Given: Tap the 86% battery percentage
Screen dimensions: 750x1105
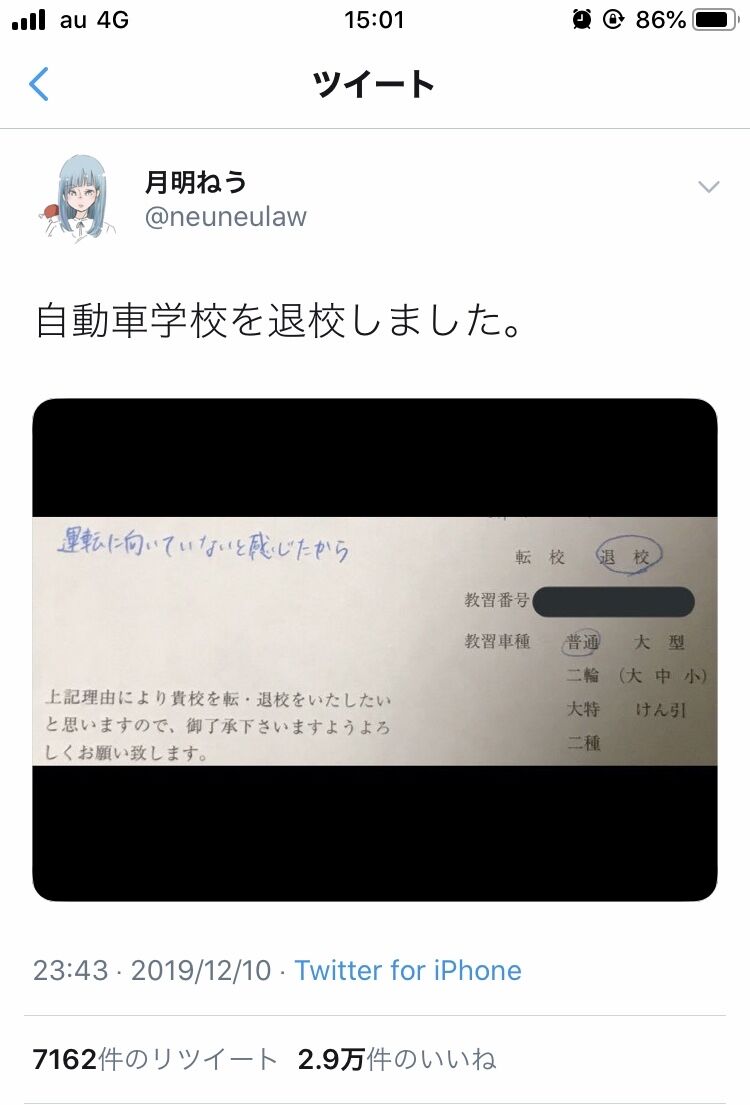Looking at the screenshot, I should [660, 20].
